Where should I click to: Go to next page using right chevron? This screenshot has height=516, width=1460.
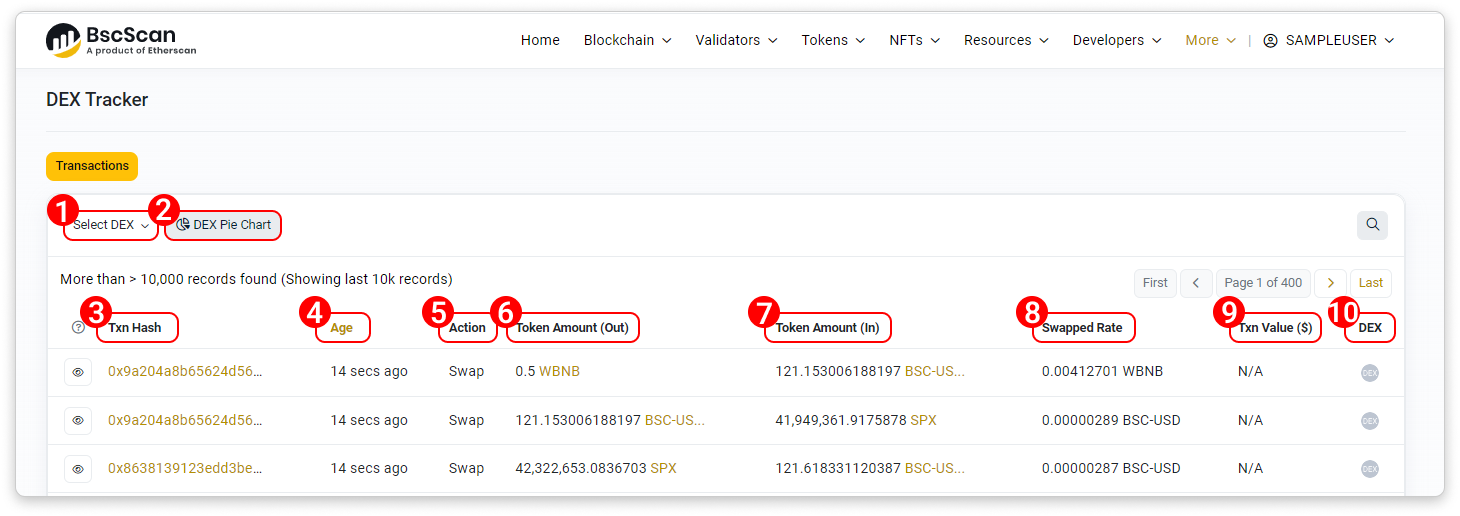tap(1330, 283)
